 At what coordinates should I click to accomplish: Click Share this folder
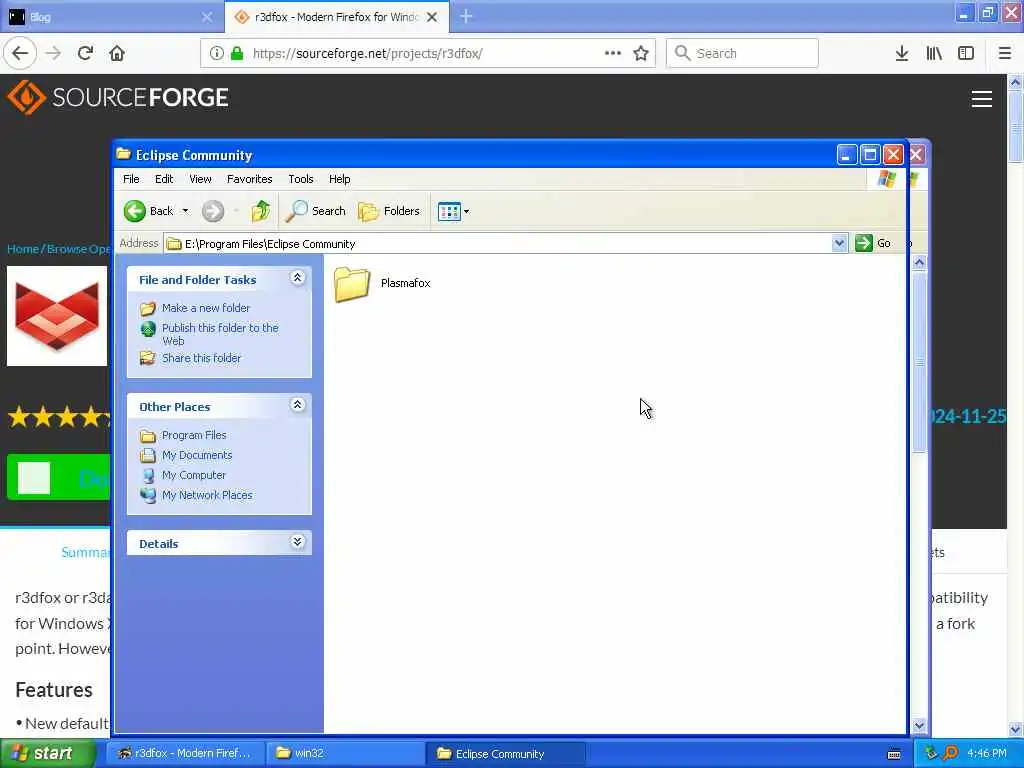coord(201,358)
